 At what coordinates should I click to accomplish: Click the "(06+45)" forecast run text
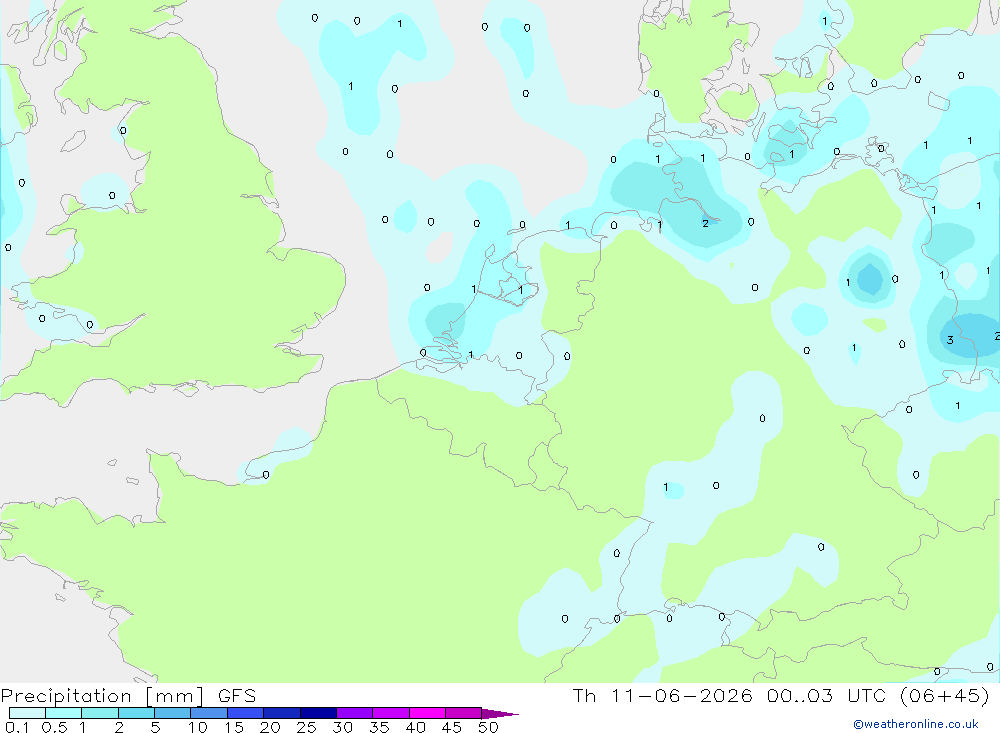[945, 695]
